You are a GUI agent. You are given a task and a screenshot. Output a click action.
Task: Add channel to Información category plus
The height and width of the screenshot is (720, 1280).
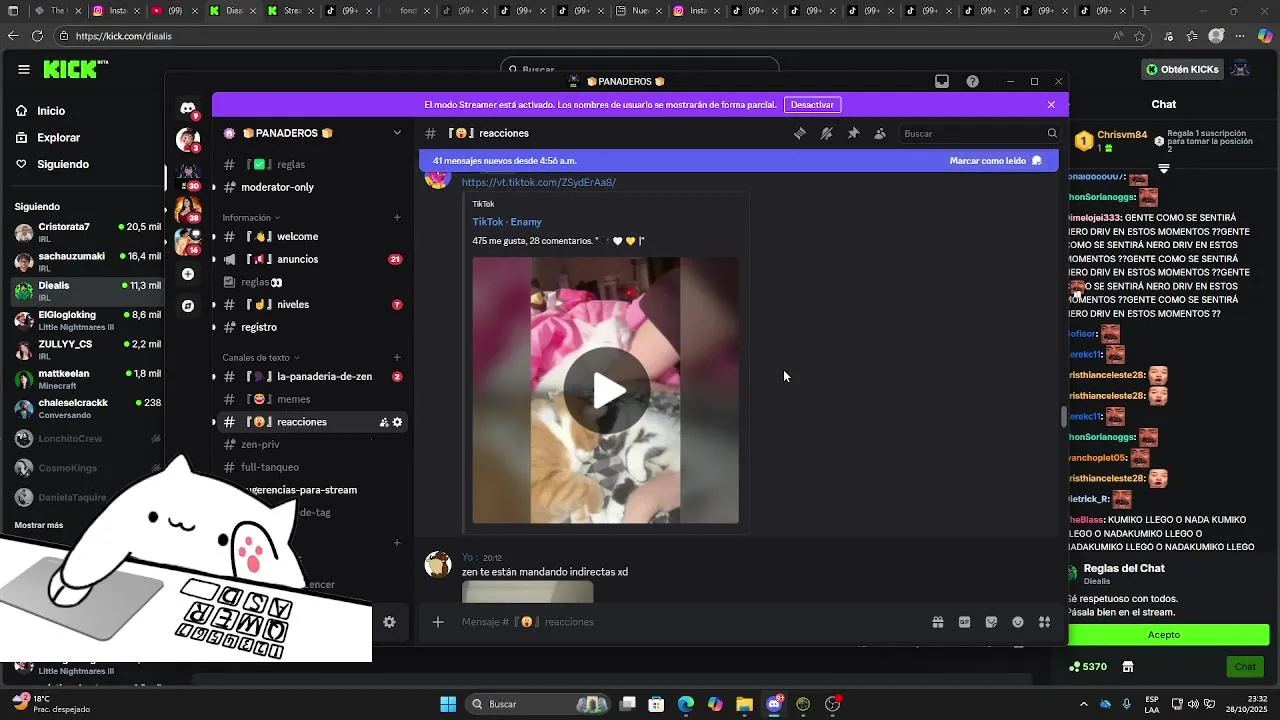(397, 217)
